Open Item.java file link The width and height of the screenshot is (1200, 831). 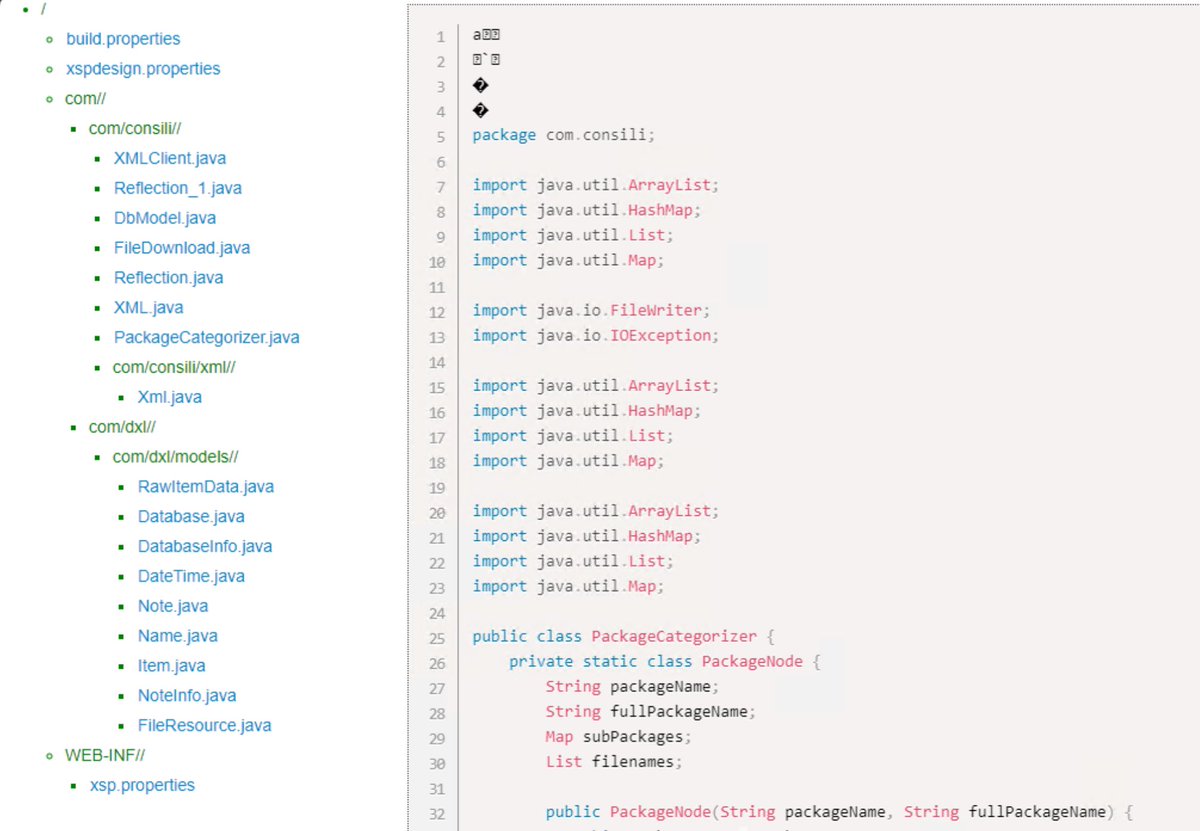(170, 666)
